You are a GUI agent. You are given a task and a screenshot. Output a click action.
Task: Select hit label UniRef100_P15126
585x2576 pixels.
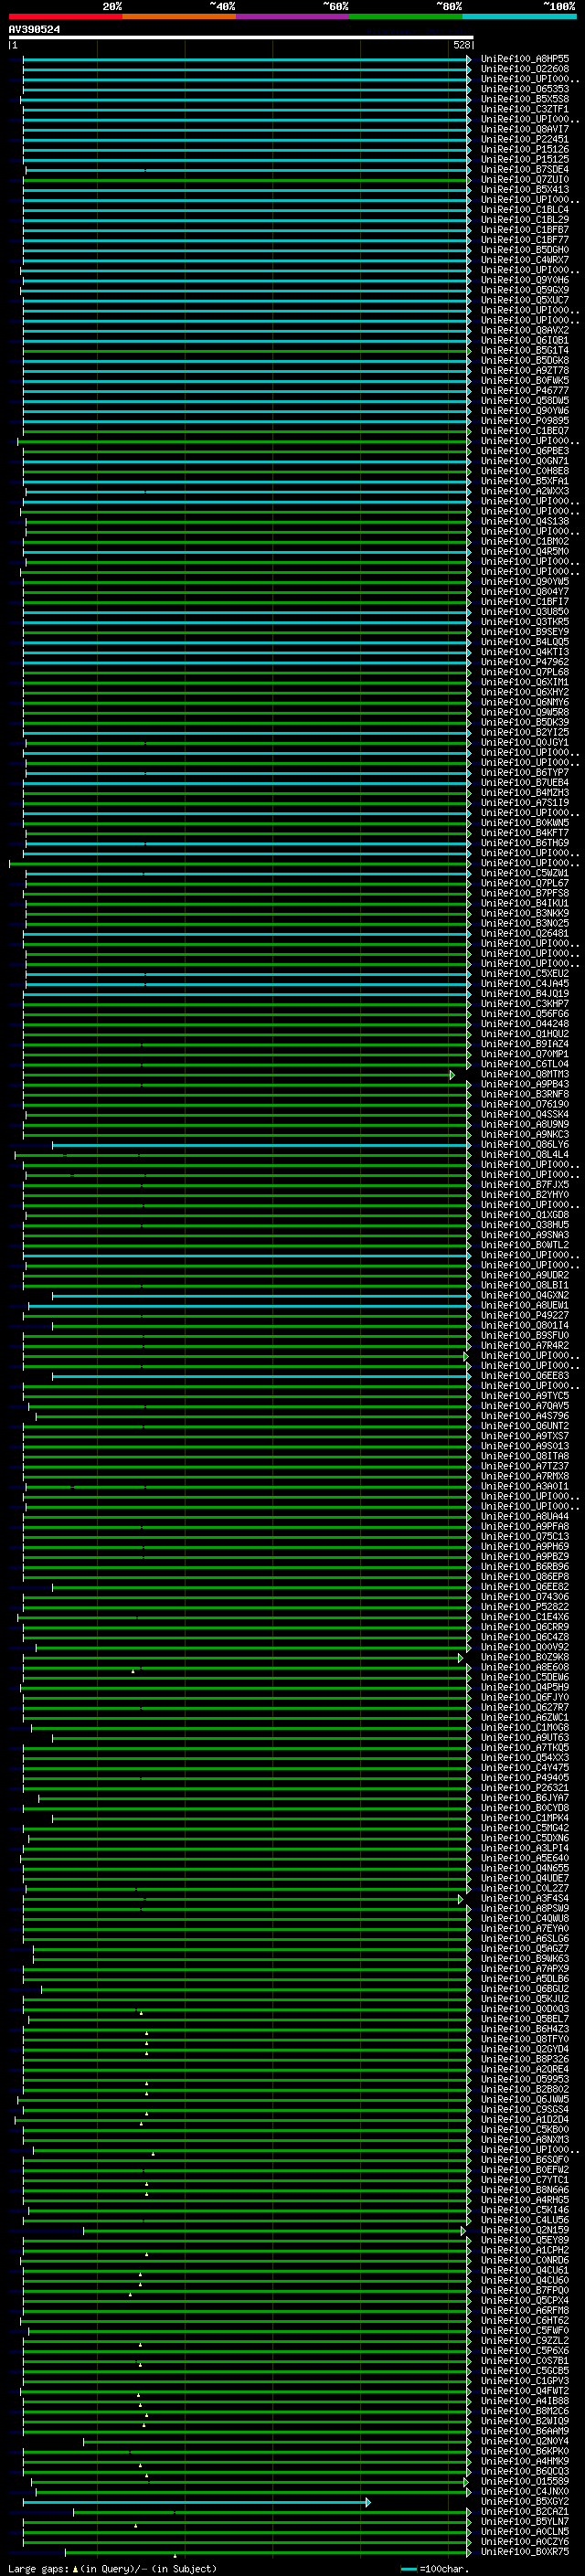[525, 149]
